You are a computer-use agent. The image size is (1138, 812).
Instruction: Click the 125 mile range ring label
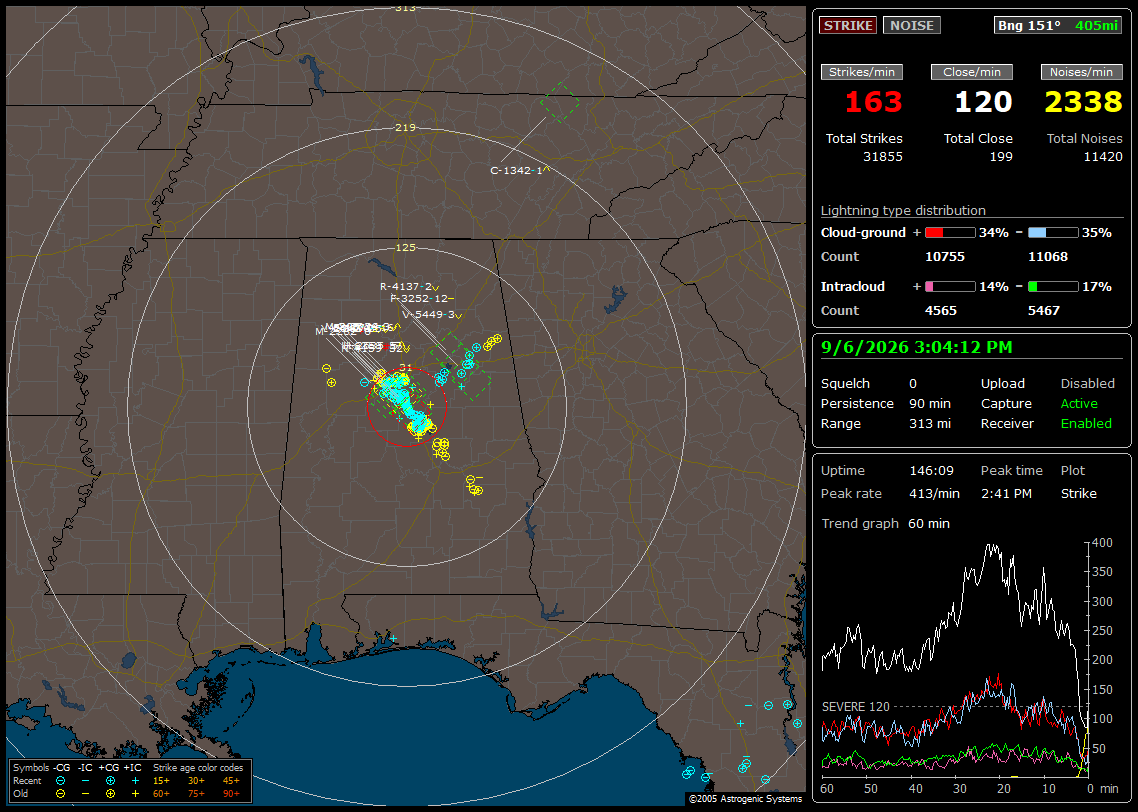405,248
